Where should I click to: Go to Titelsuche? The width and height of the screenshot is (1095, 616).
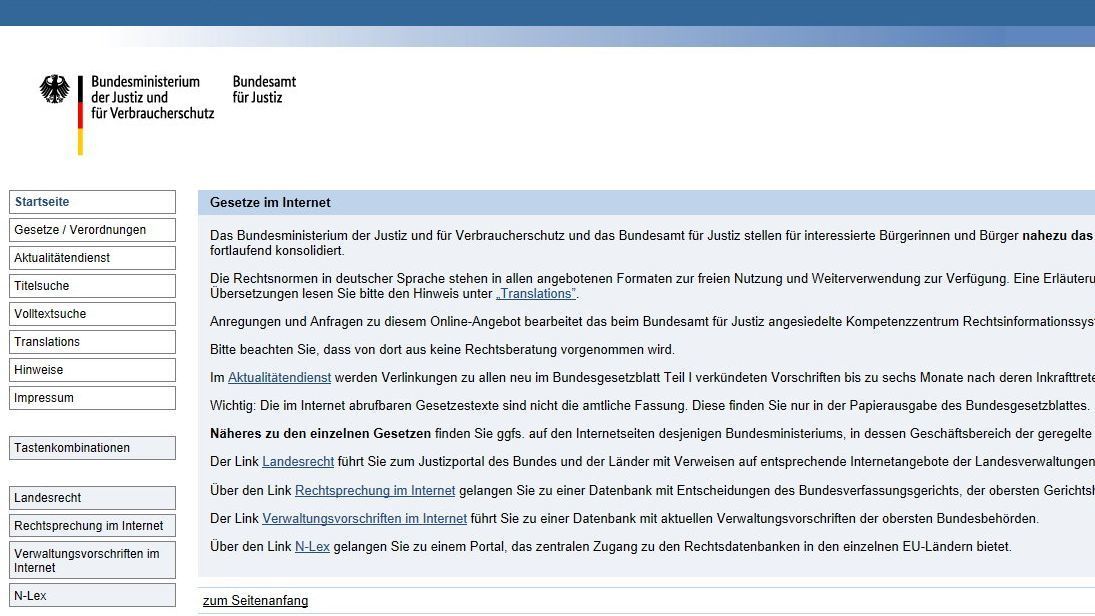tap(92, 286)
